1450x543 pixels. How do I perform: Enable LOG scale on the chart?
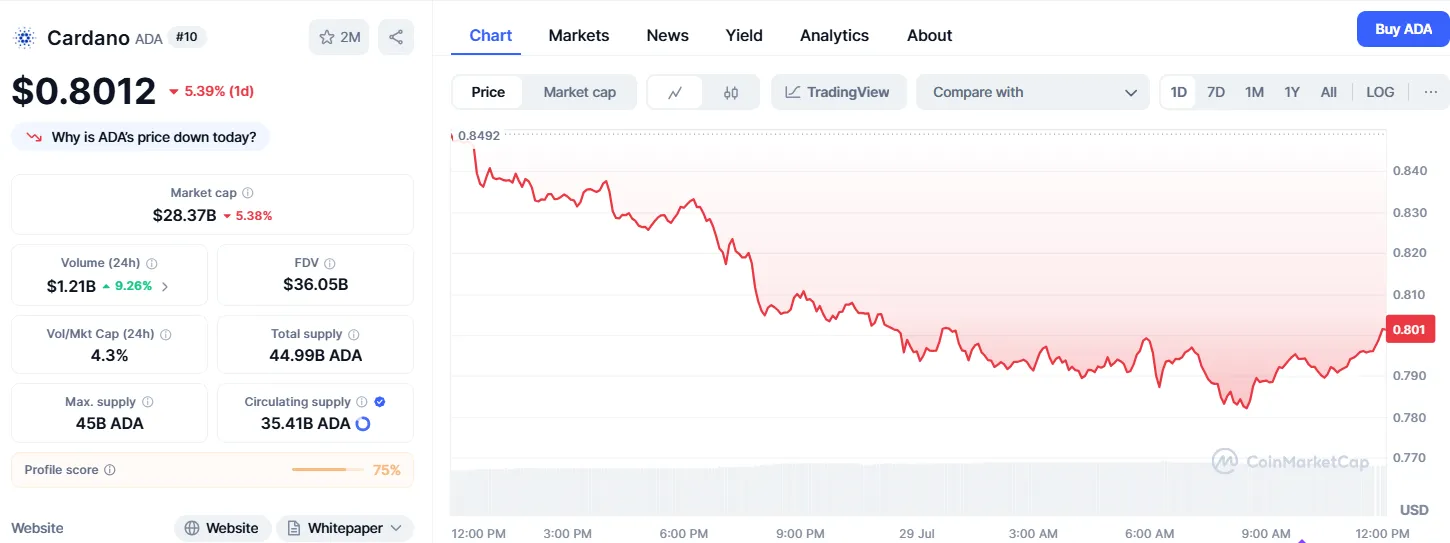pyautogui.click(x=1379, y=92)
